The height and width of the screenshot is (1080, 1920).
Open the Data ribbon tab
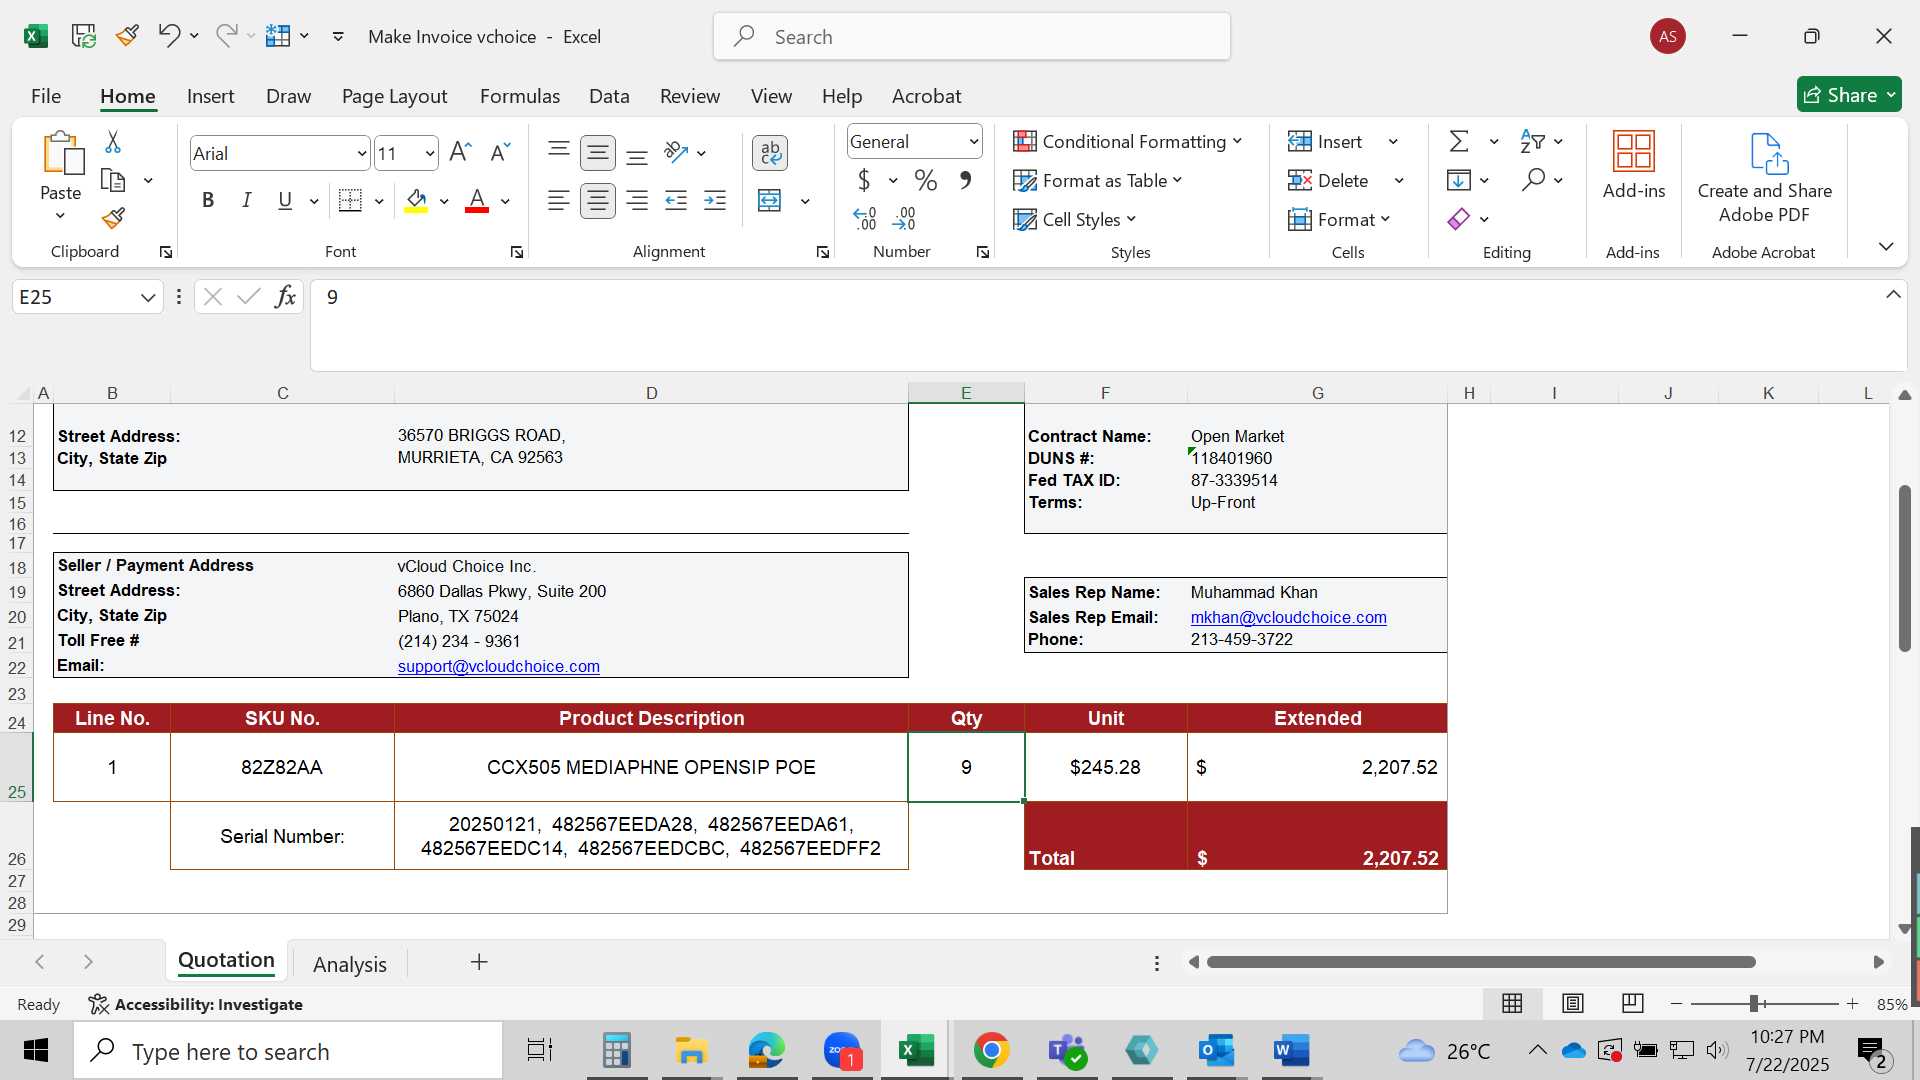pyautogui.click(x=609, y=96)
